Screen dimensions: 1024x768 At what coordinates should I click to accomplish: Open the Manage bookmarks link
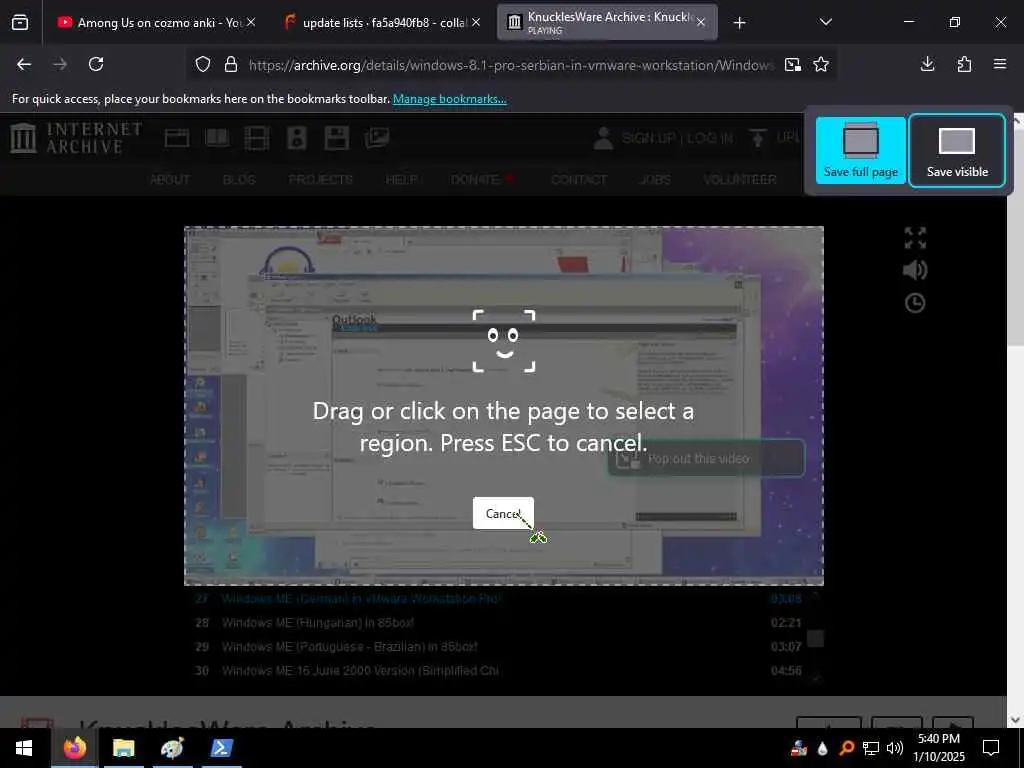pos(449,99)
